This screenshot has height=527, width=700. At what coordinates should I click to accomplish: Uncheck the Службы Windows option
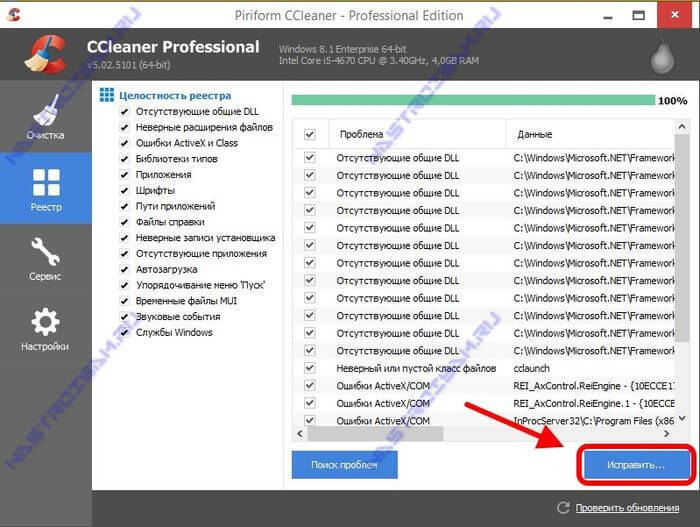click(124, 332)
